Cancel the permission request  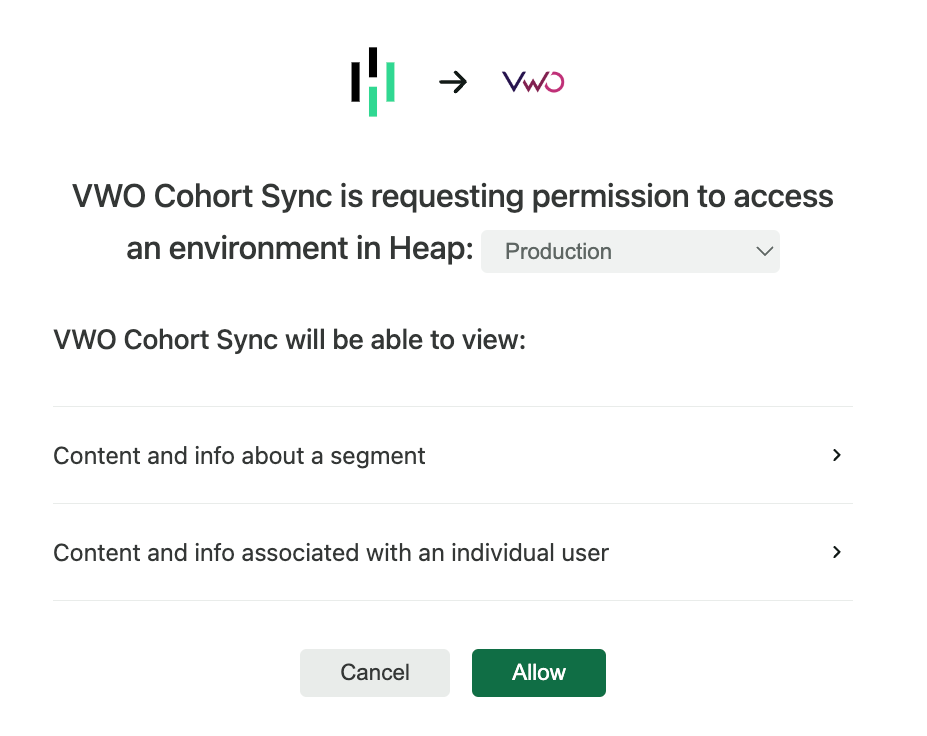click(375, 673)
